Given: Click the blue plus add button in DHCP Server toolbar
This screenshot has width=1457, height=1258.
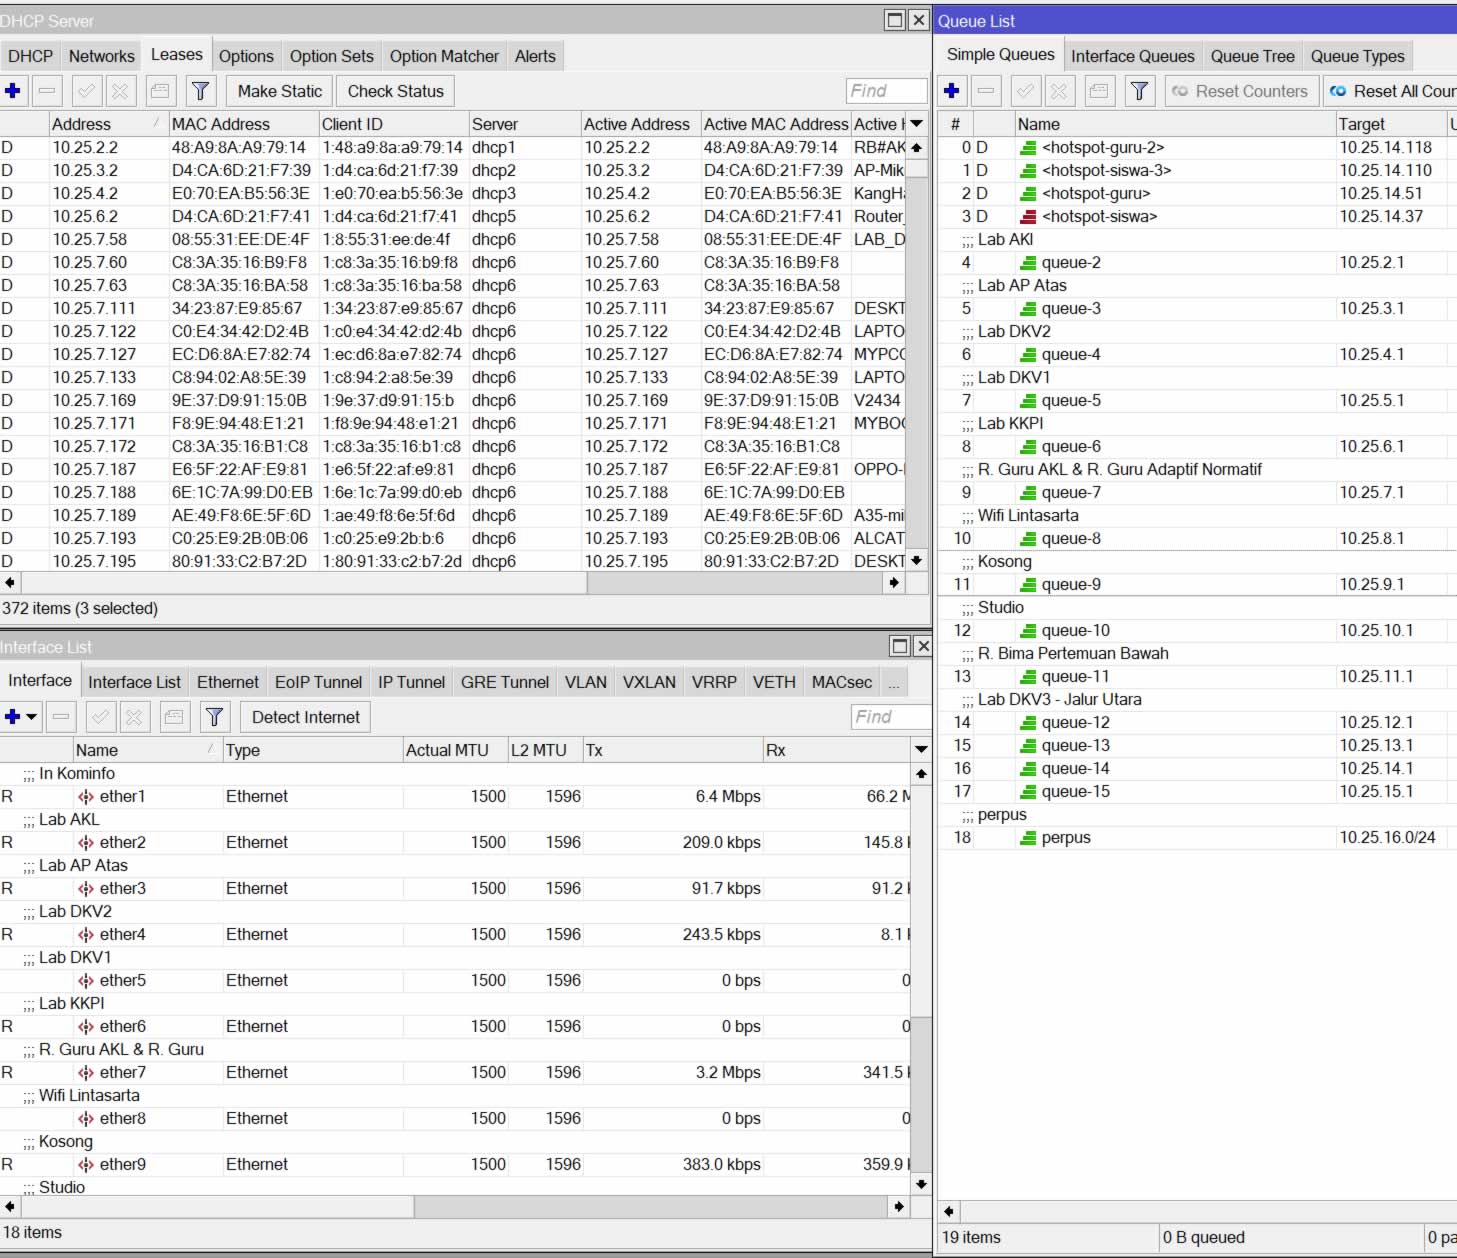Looking at the screenshot, I should [13, 91].
